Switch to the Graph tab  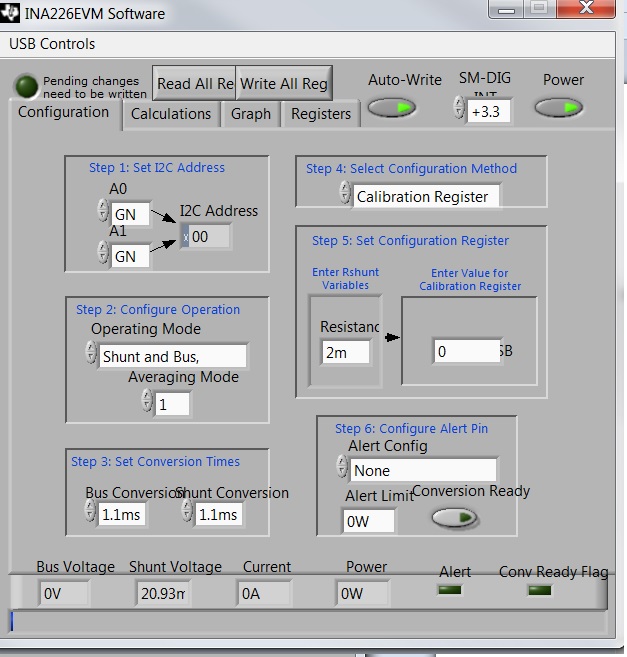click(x=251, y=114)
